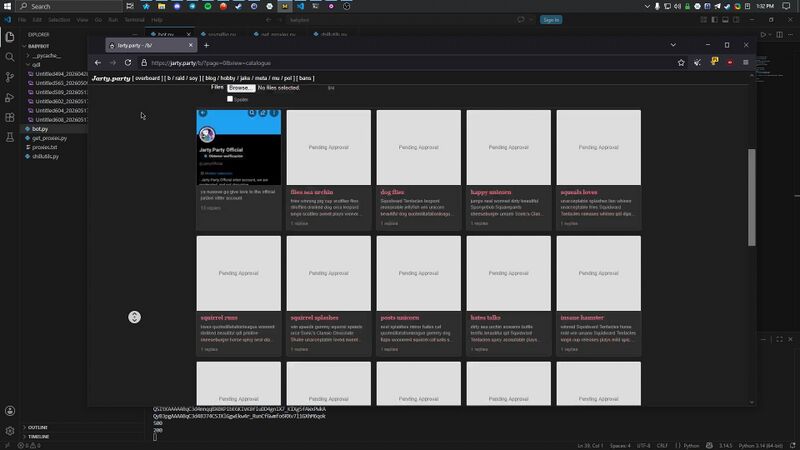Collapse the qdl folder
The height and width of the screenshot is (450, 800).
click(x=33, y=65)
